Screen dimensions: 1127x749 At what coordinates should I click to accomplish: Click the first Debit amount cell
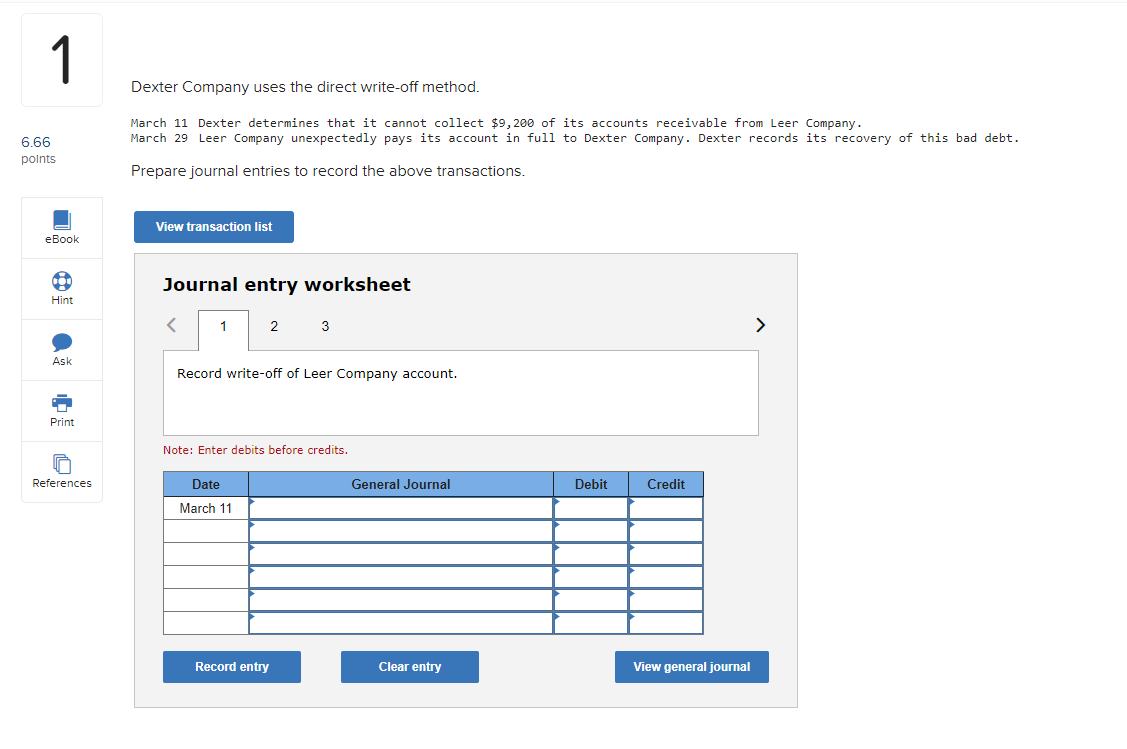pyautogui.click(x=590, y=507)
